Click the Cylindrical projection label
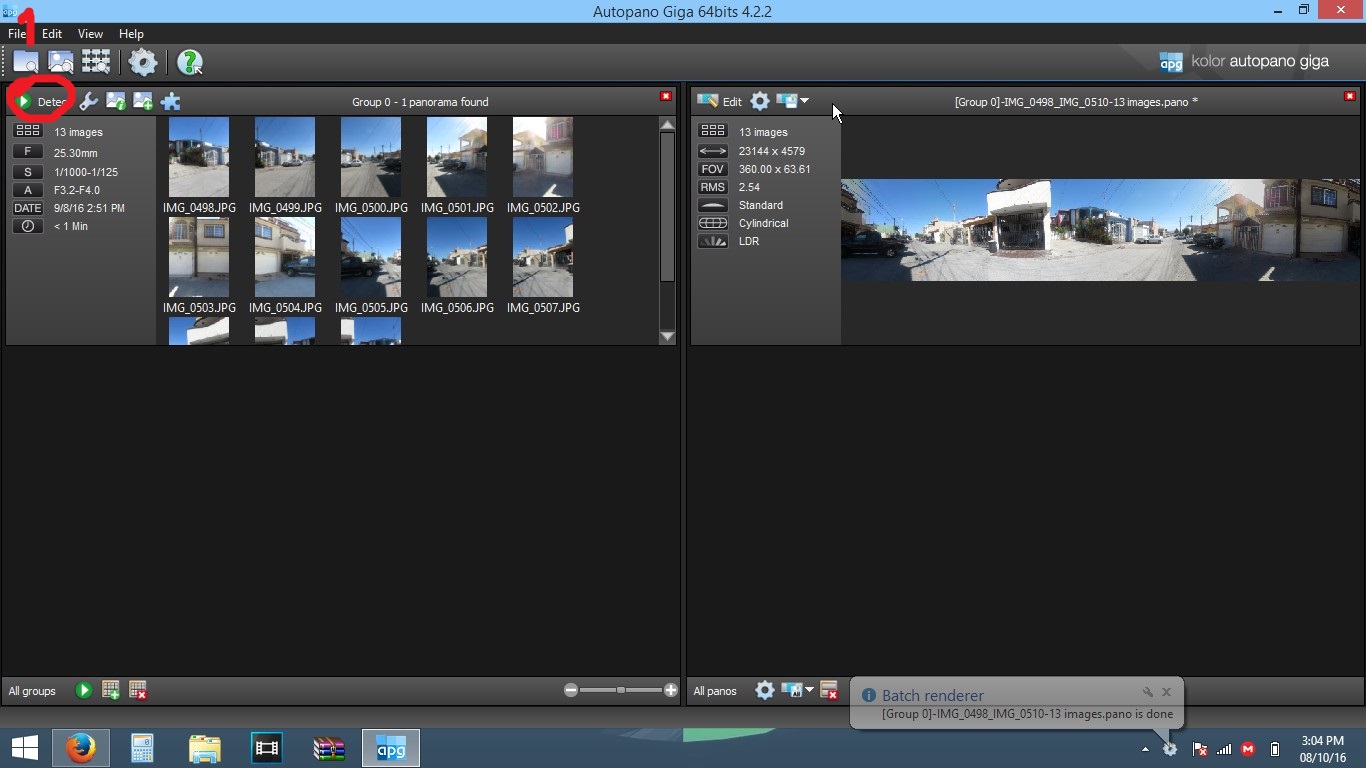The width and height of the screenshot is (1366, 768). click(764, 223)
